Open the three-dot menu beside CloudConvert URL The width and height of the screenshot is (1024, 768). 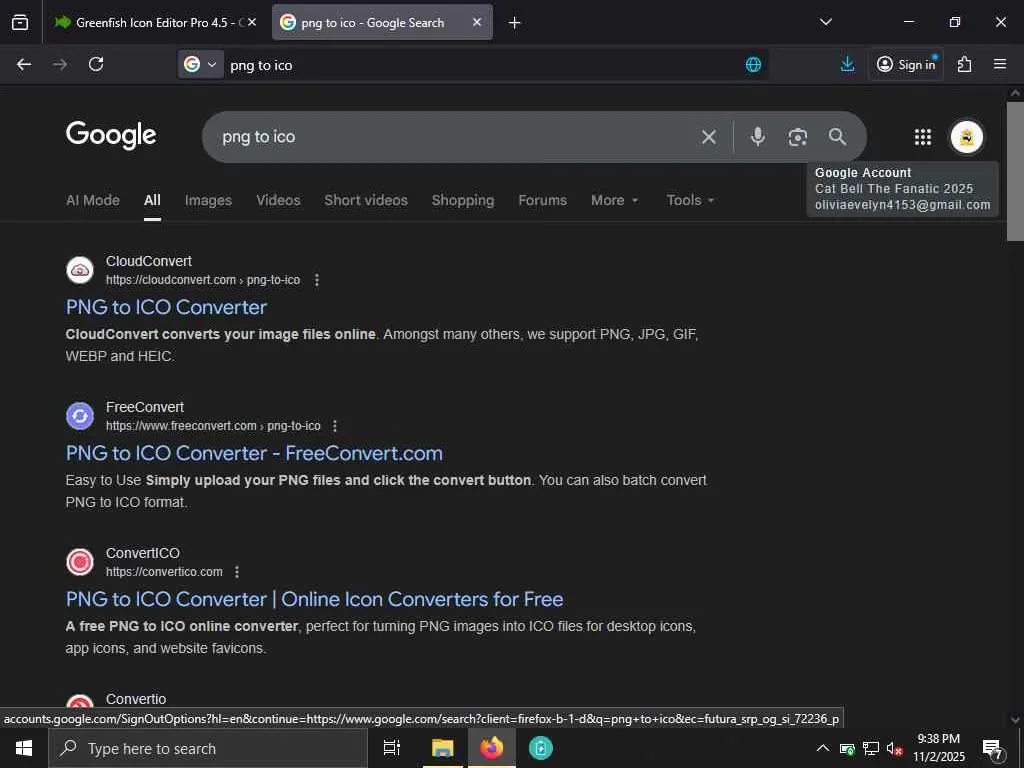tap(317, 280)
